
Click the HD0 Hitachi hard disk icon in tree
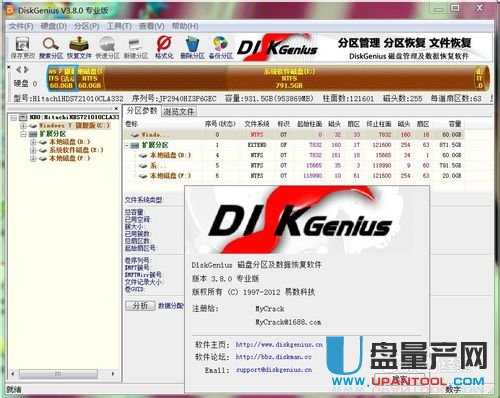pos(23,117)
